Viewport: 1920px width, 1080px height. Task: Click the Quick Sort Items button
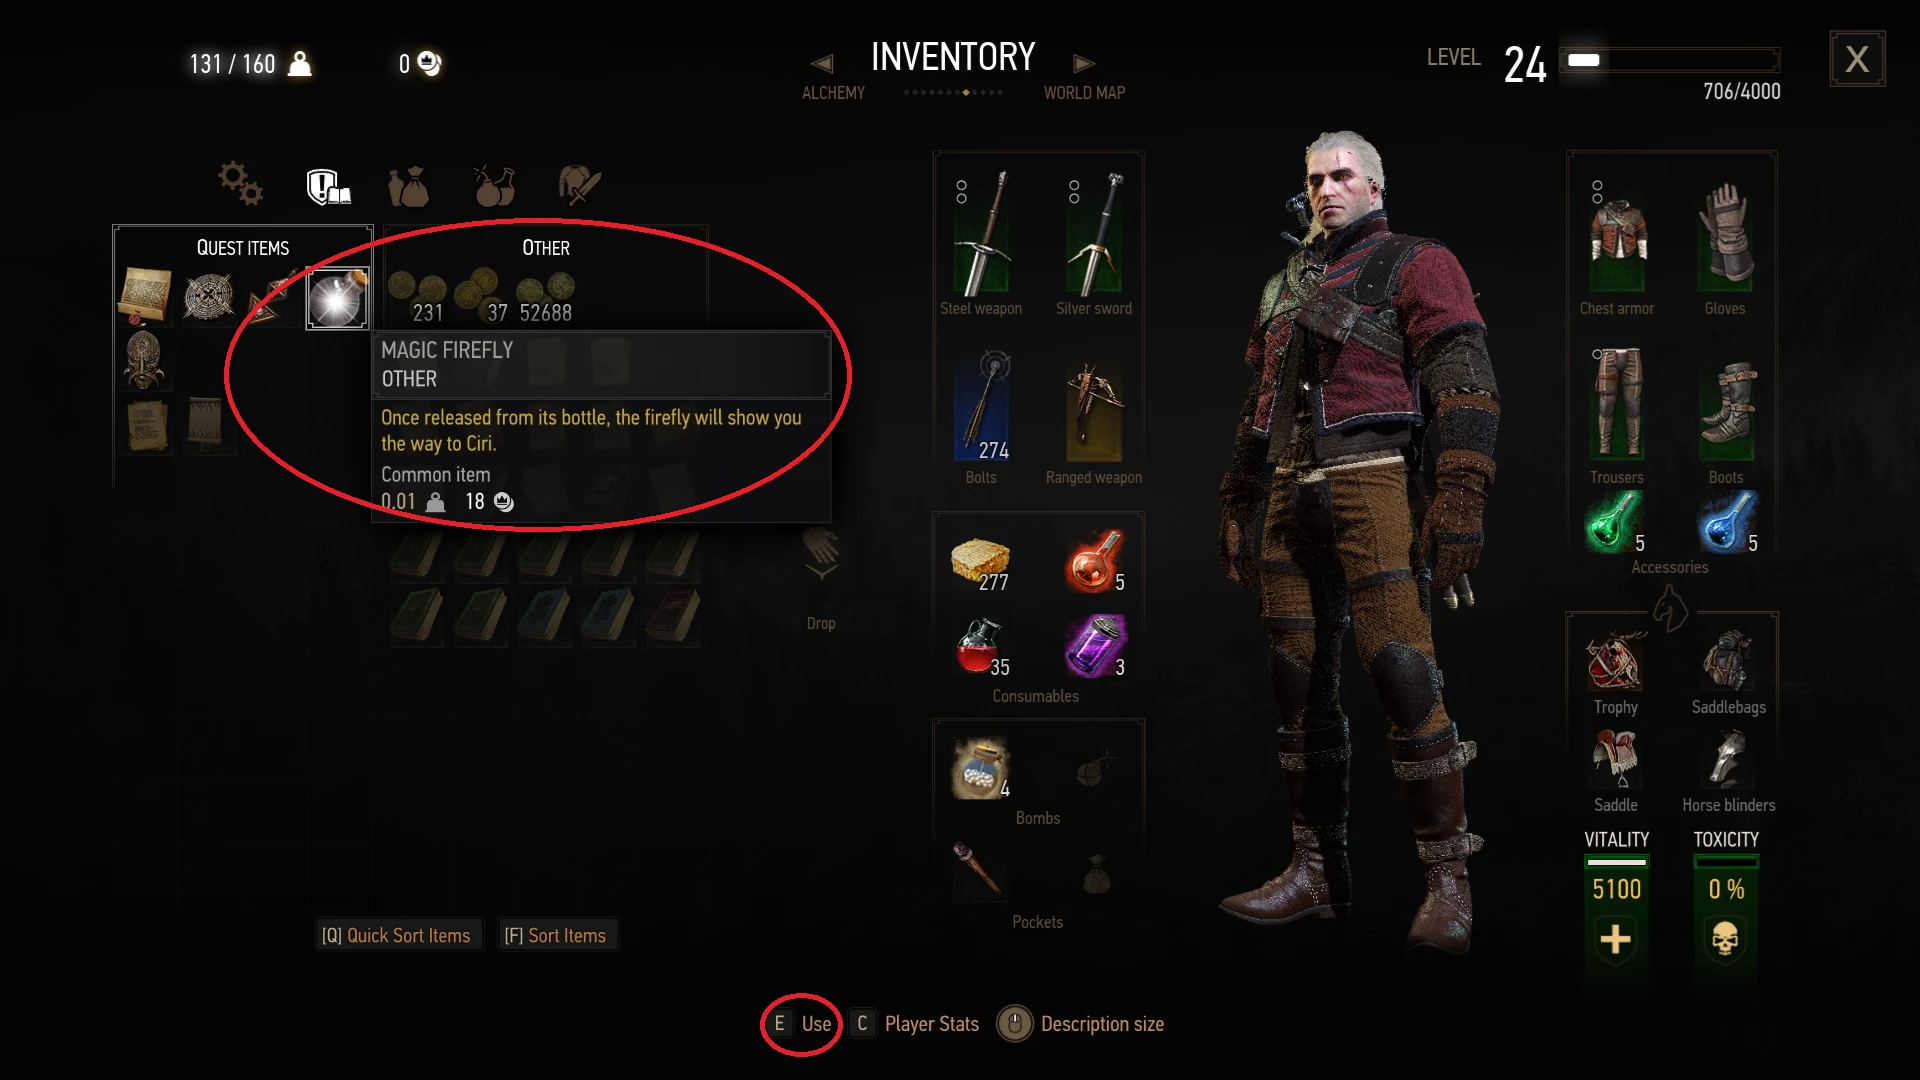[397, 936]
